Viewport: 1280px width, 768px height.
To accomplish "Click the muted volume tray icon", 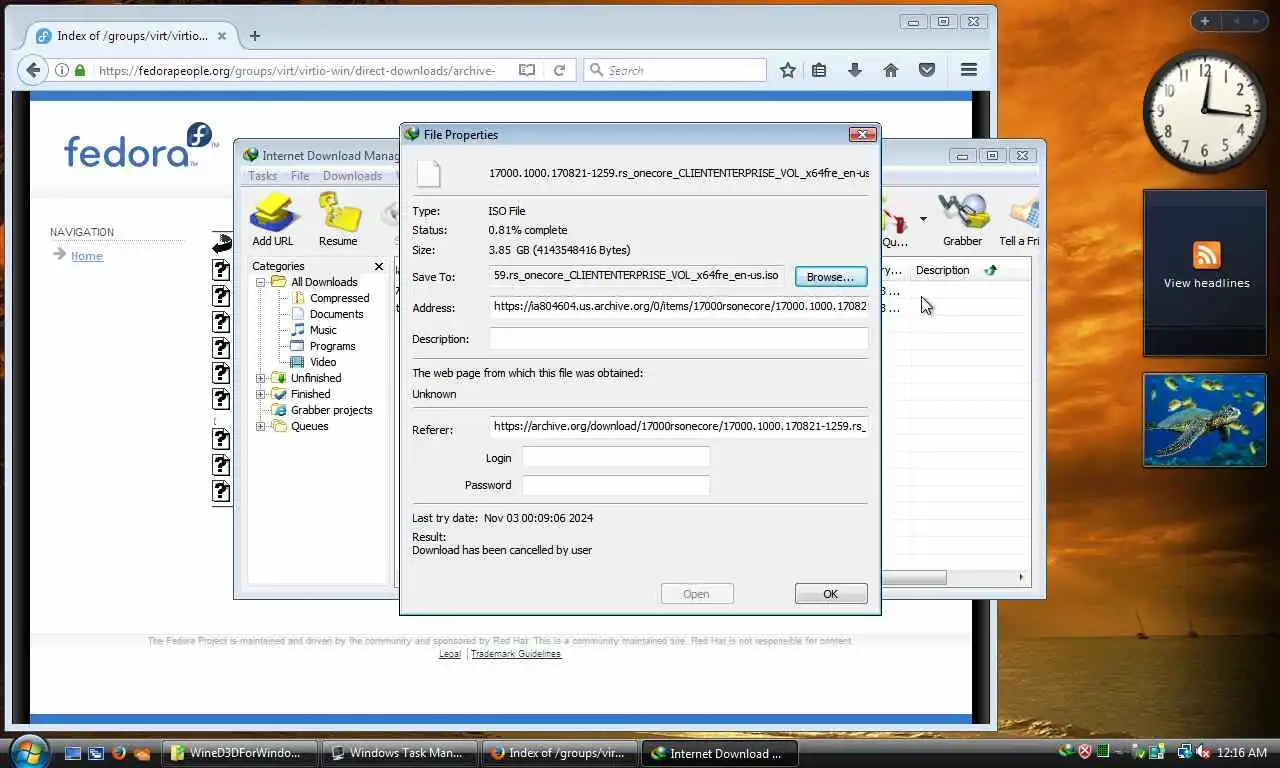I will pyautogui.click(x=1205, y=752).
